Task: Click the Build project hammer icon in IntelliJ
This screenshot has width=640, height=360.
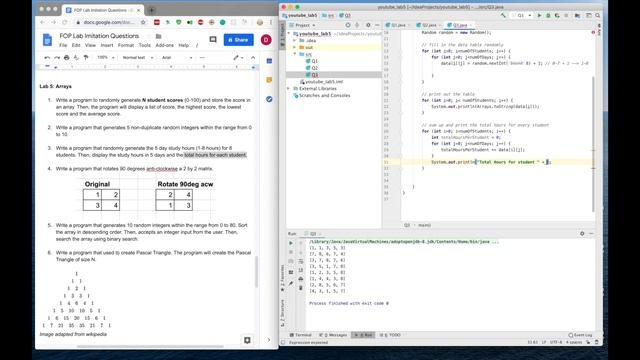Action: (503, 16)
